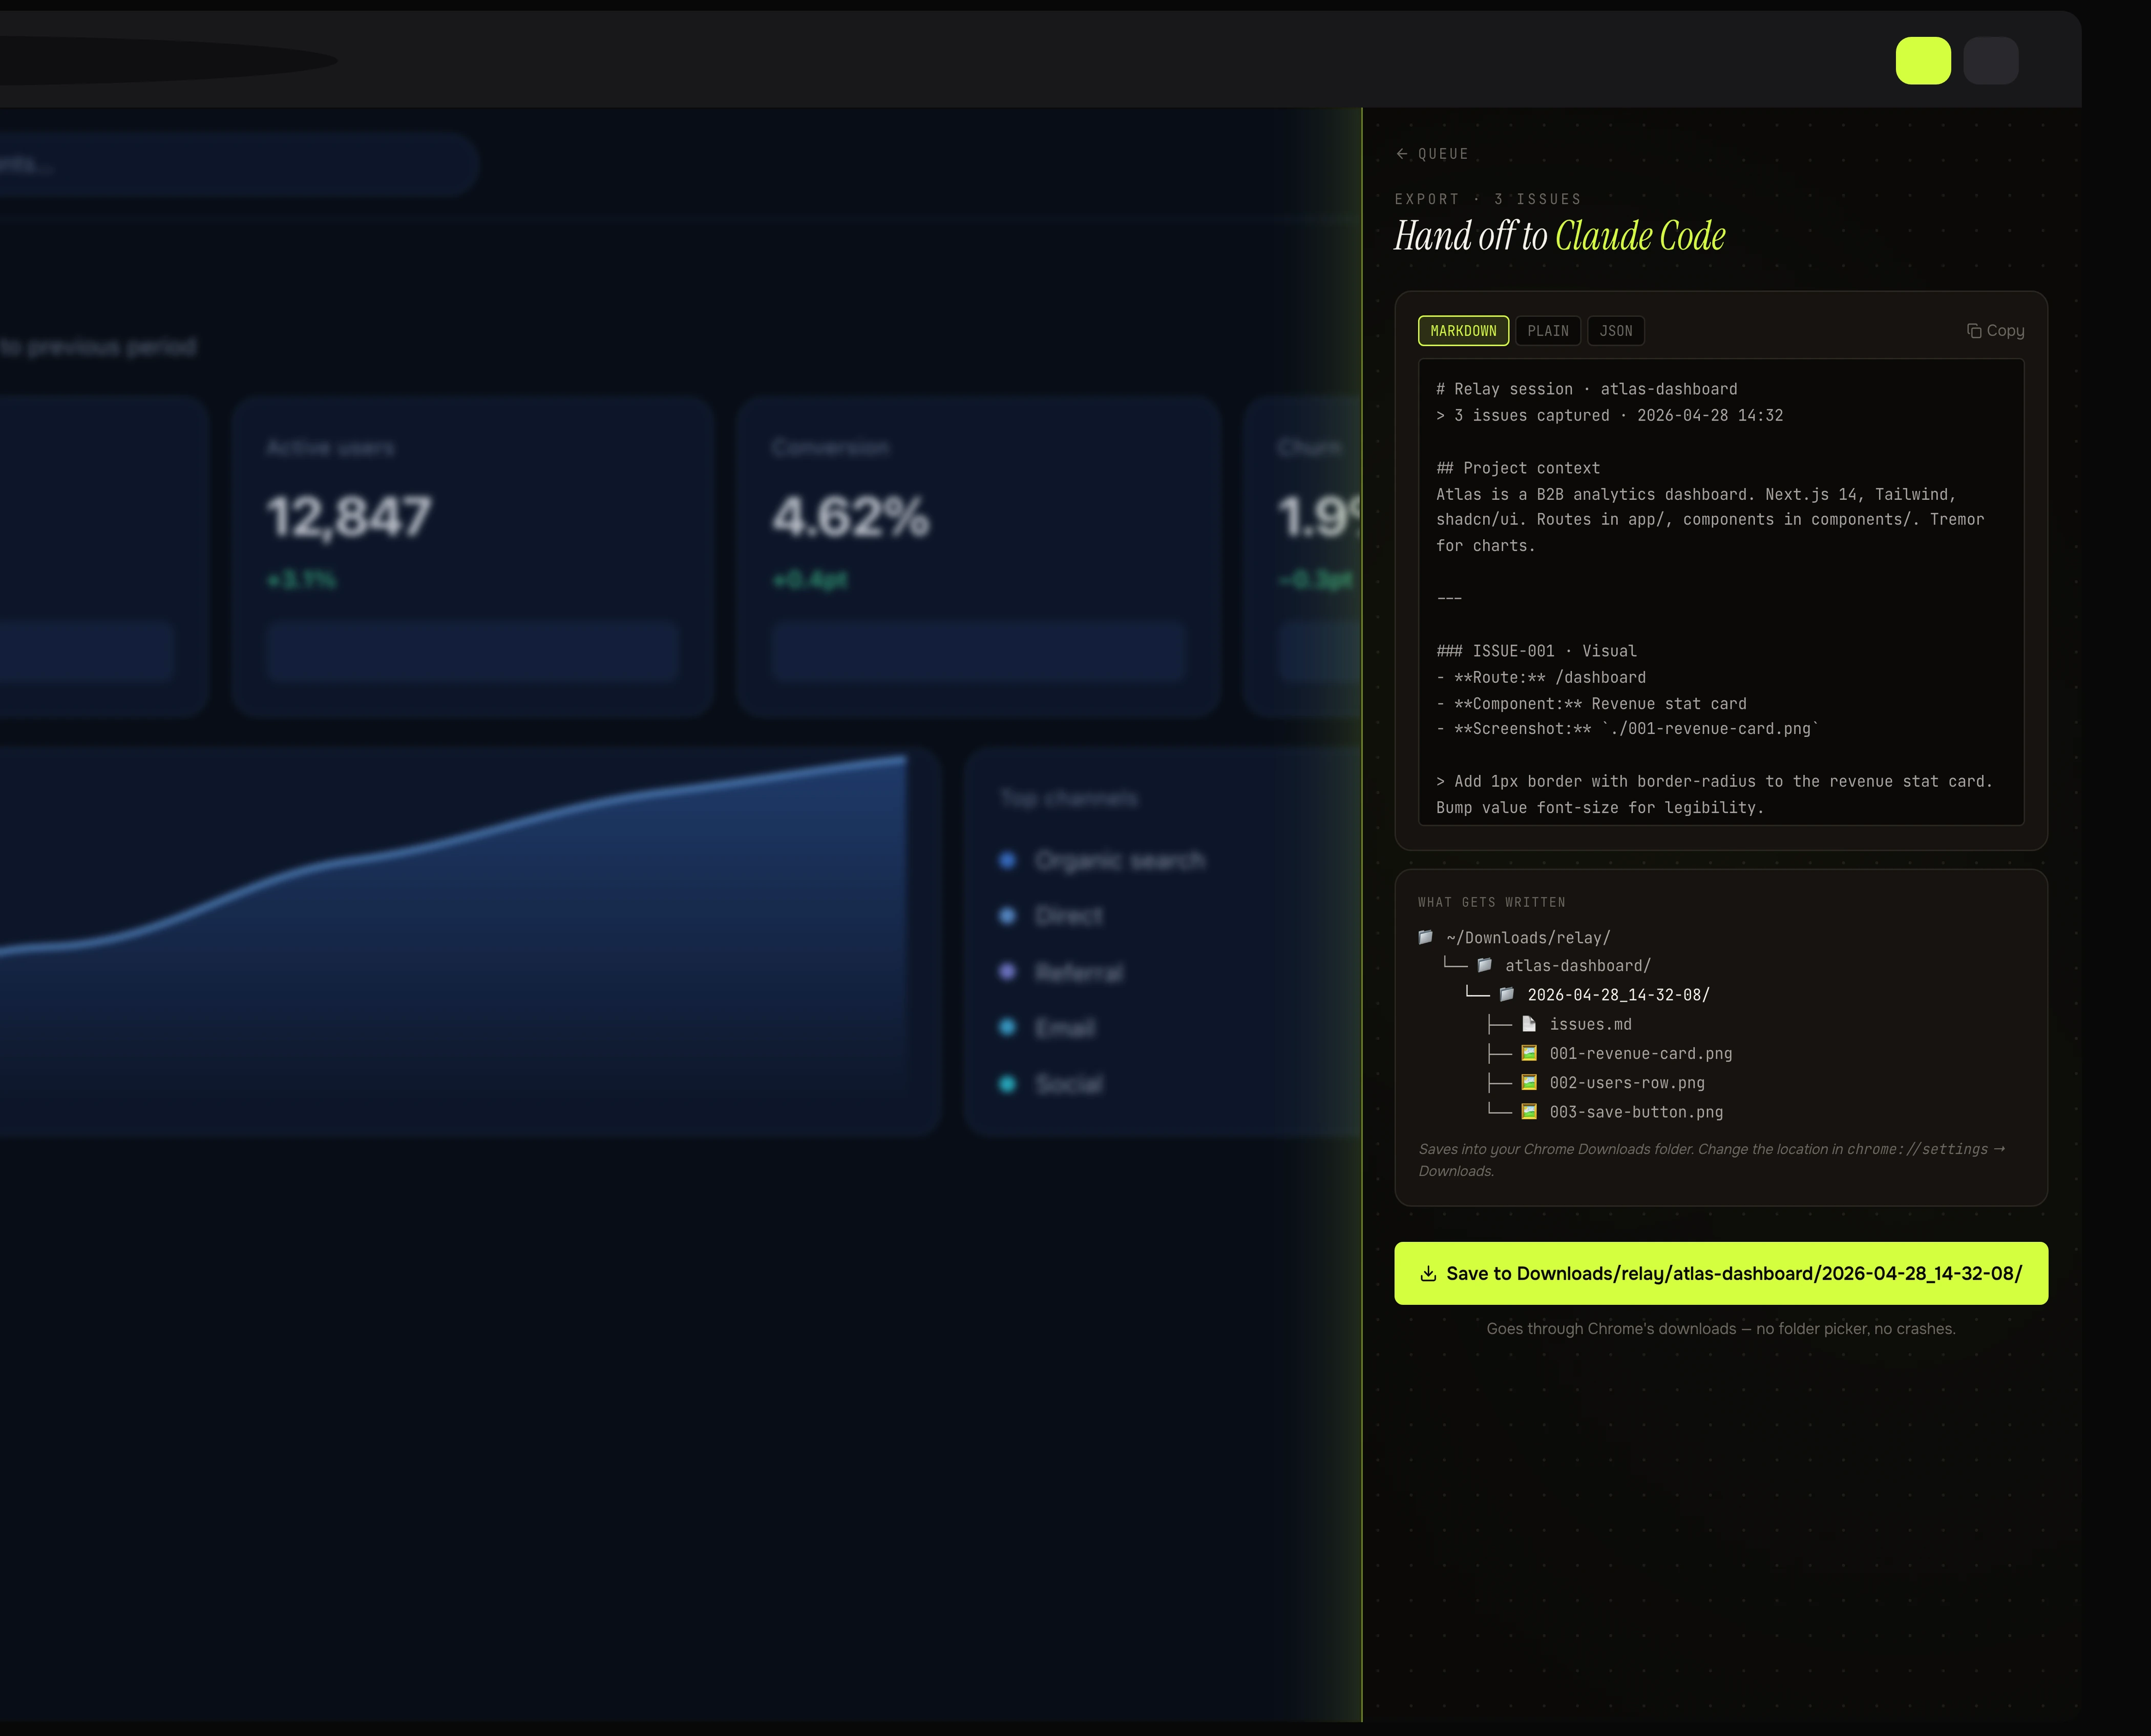The width and height of the screenshot is (2151, 1736).
Task: Switch to the JSON format tab
Action: [1615, 331]
